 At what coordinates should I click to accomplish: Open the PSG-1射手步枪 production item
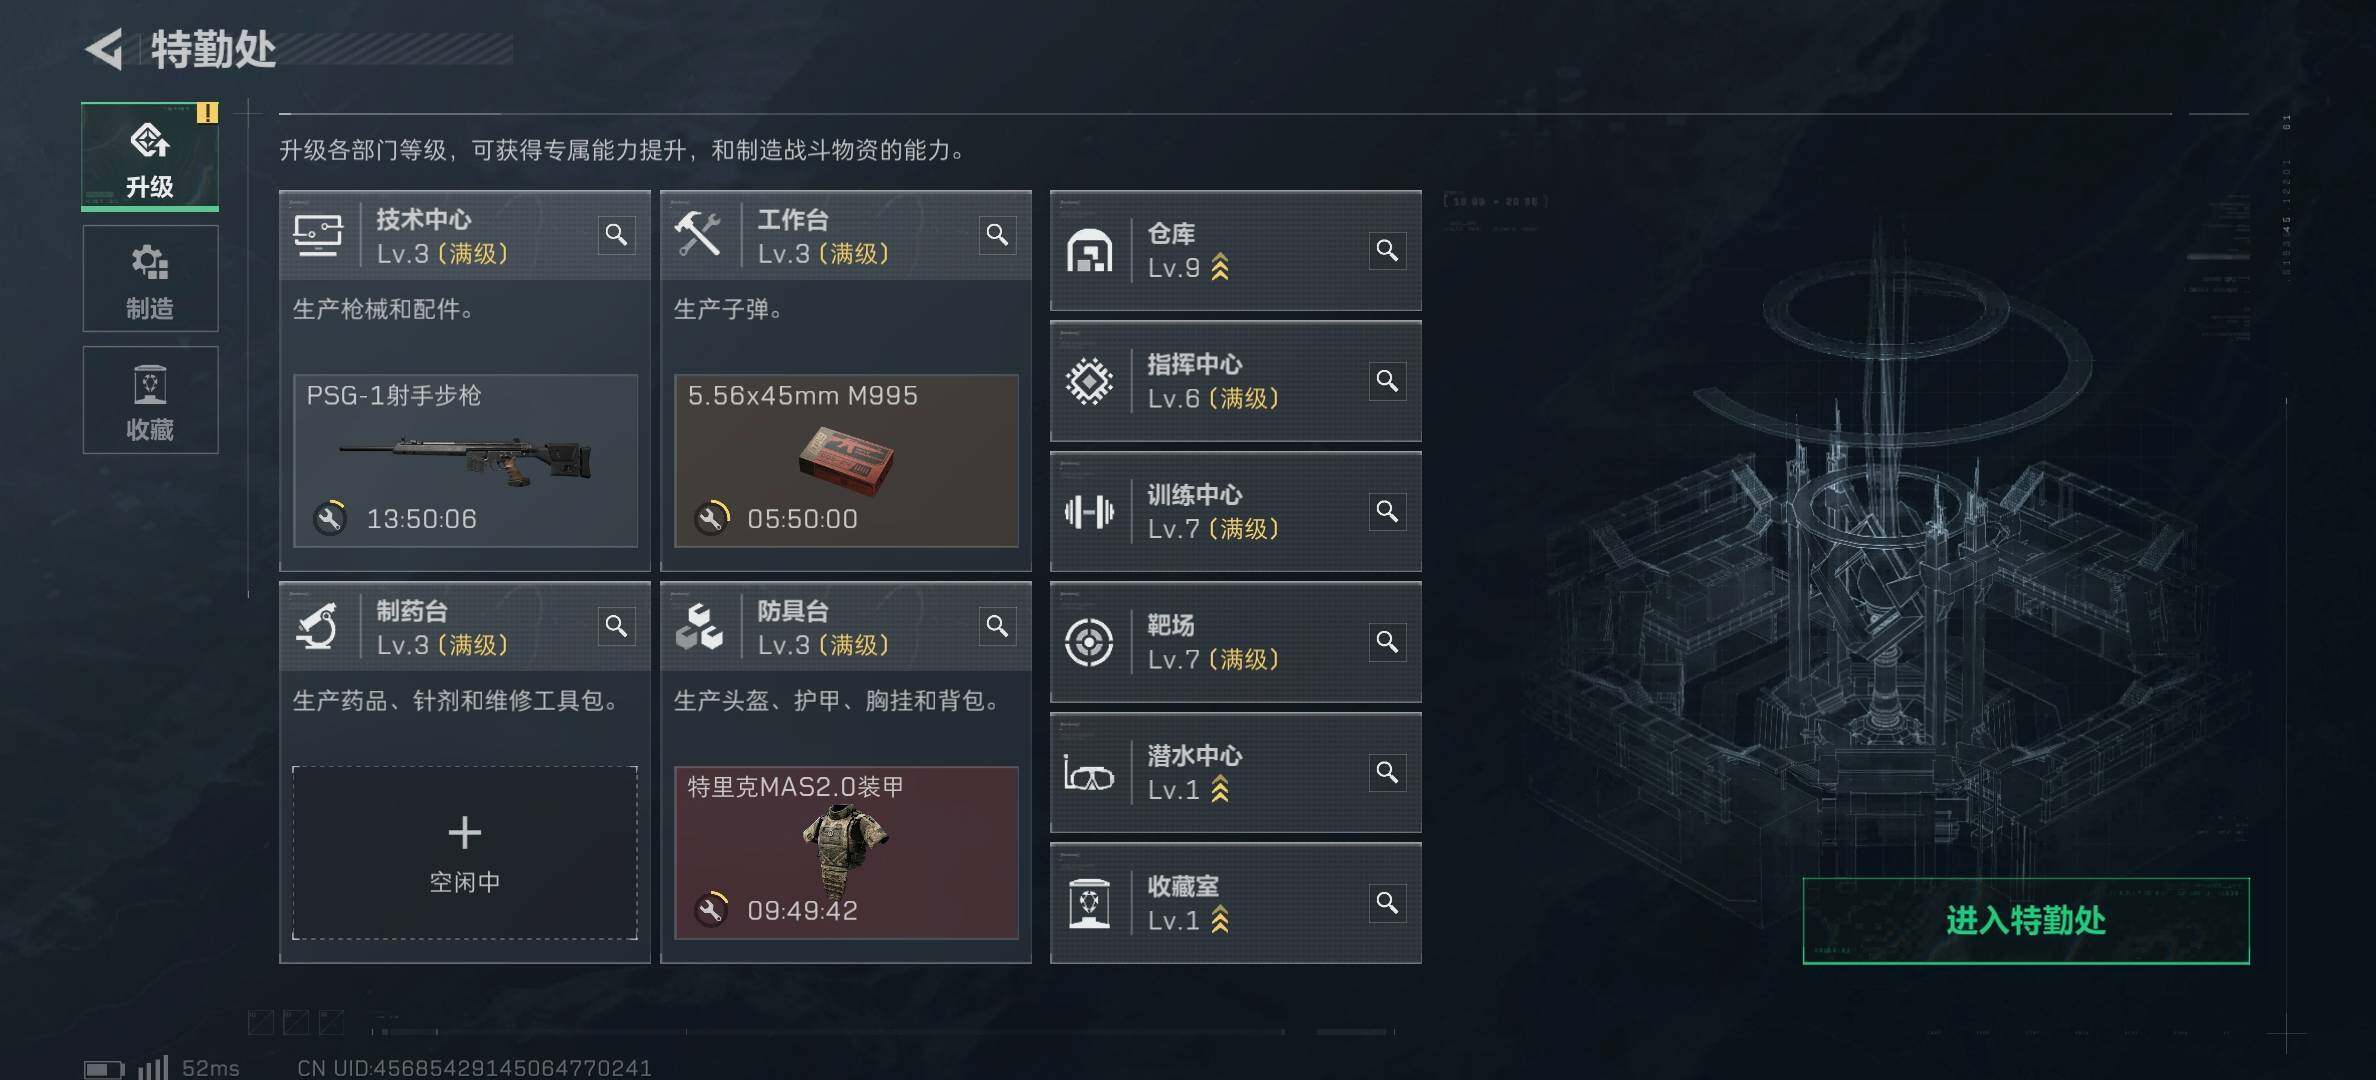coord(465,461)
